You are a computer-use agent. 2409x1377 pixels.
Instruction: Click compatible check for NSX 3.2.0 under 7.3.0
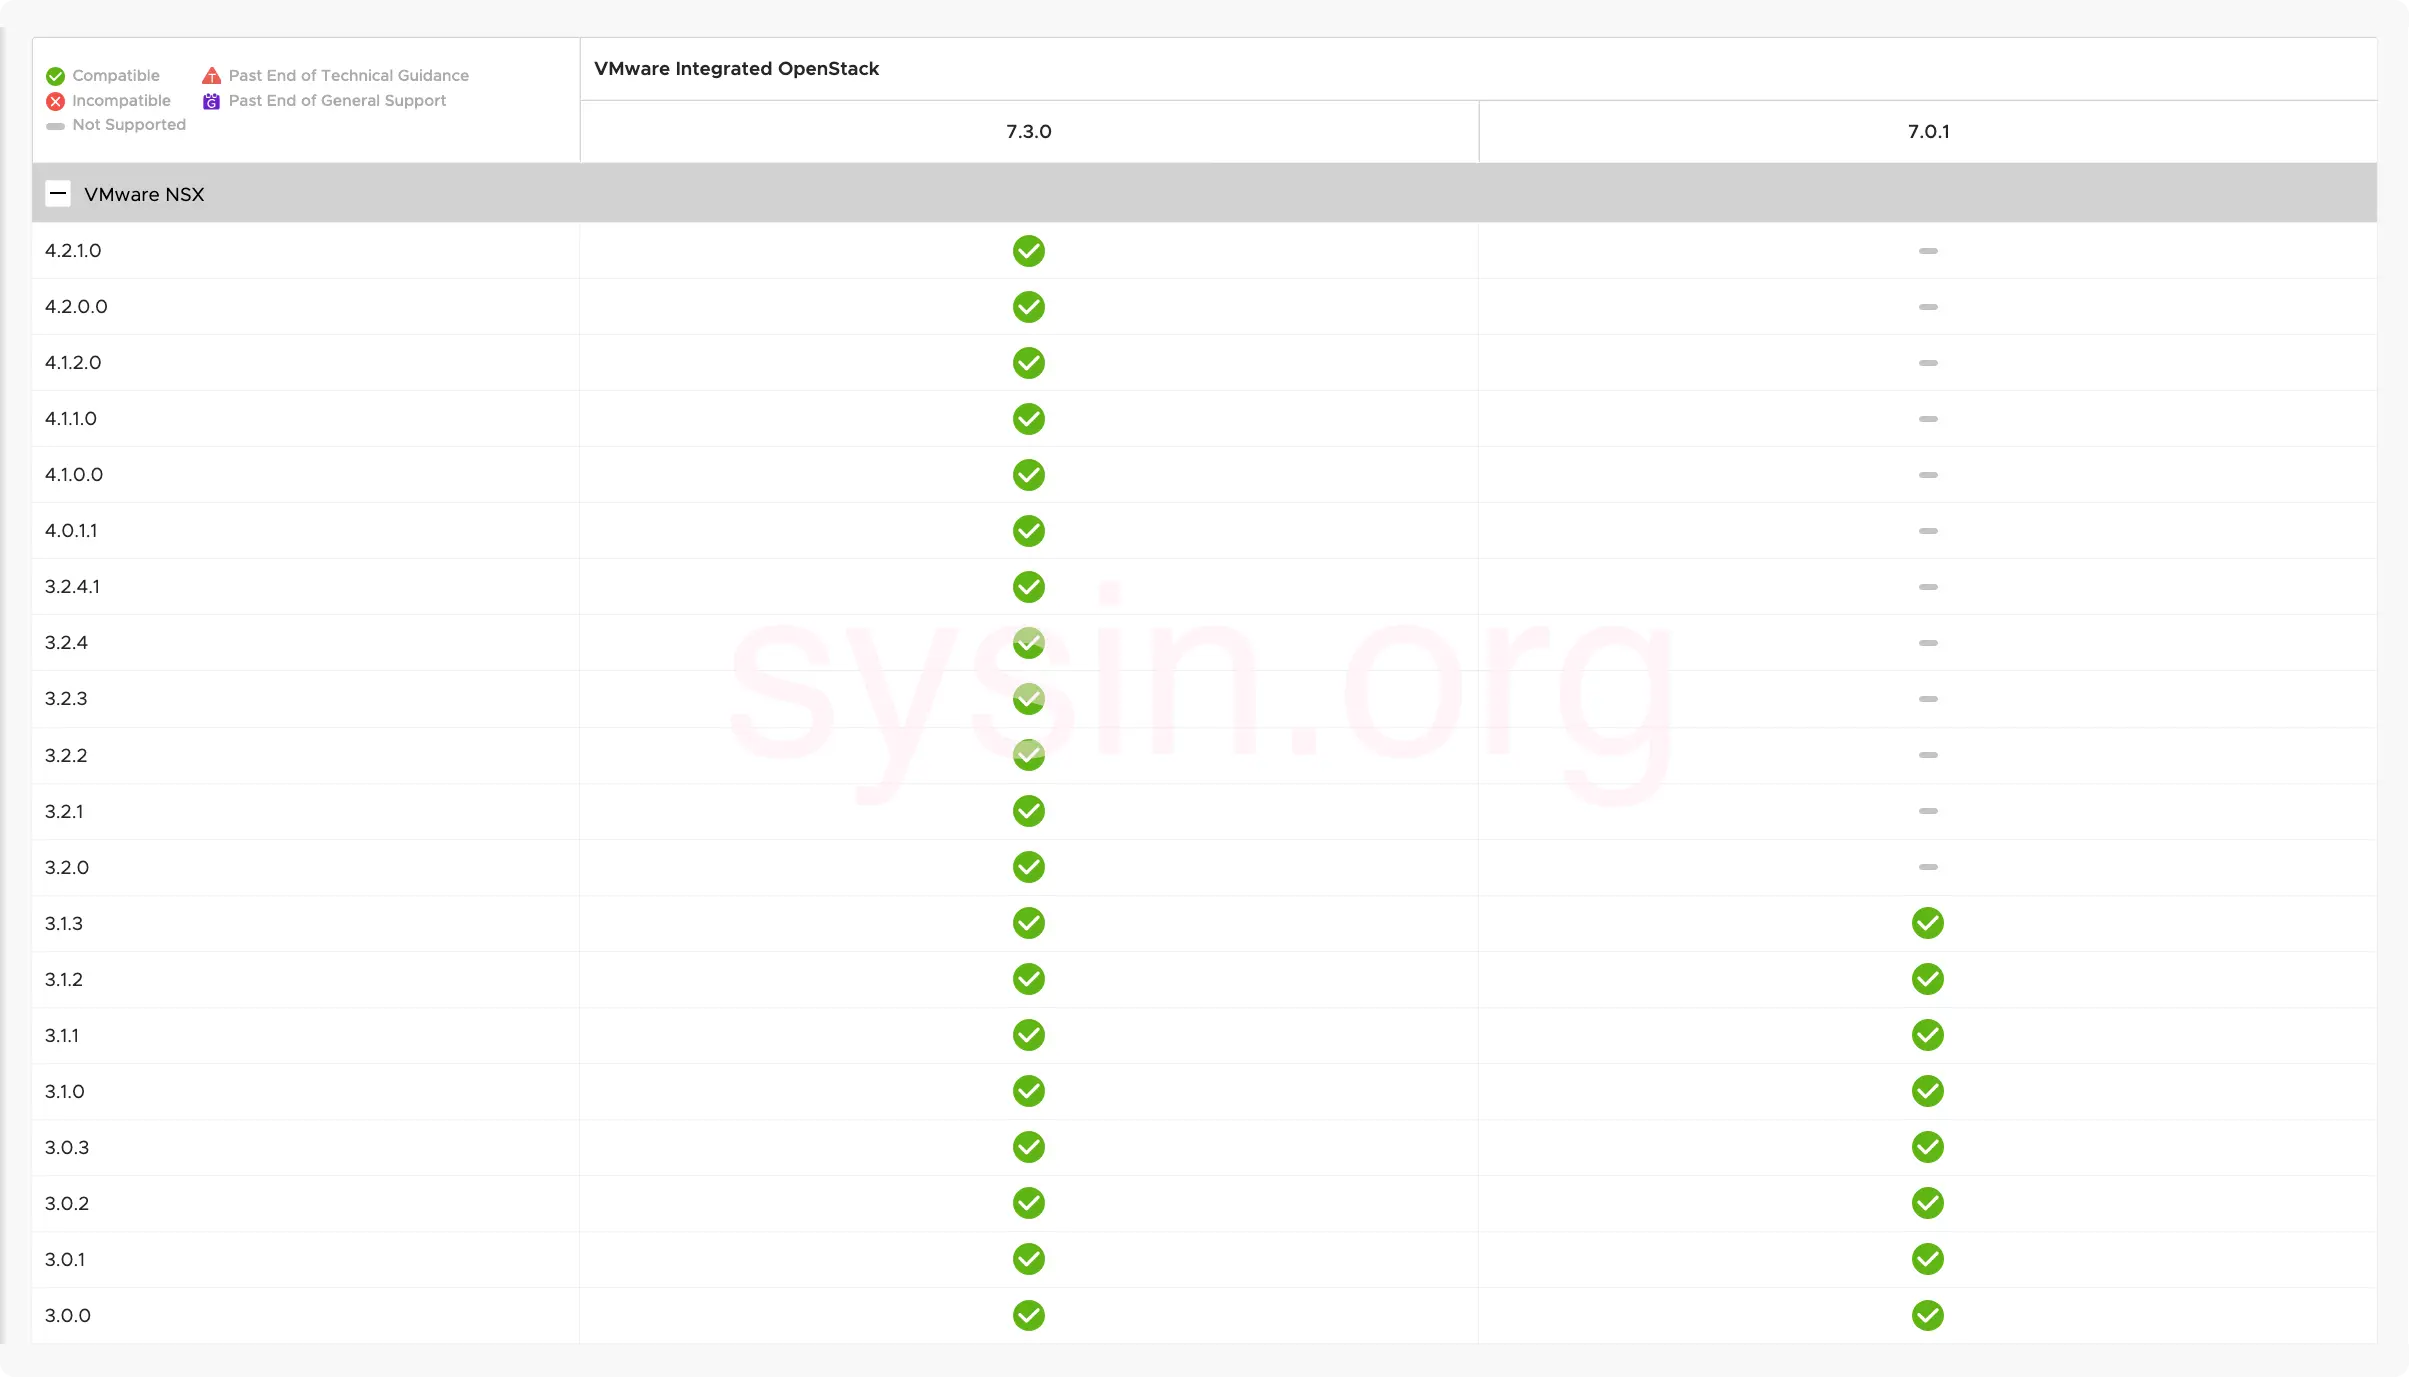(1028, 867)
